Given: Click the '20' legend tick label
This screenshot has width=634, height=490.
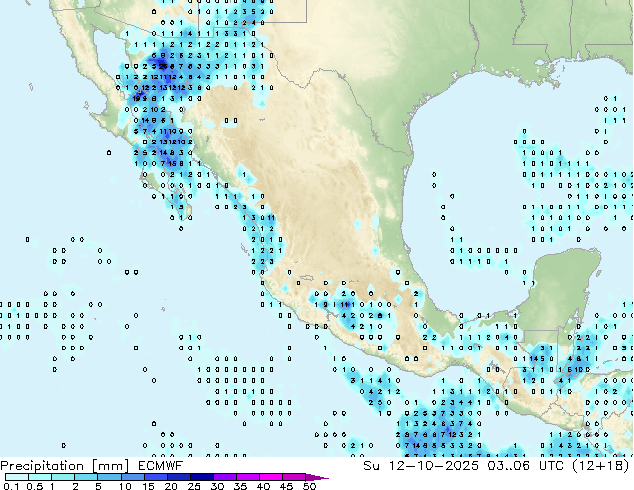Looking at the screenshot, I should click(x=171, y=486).
